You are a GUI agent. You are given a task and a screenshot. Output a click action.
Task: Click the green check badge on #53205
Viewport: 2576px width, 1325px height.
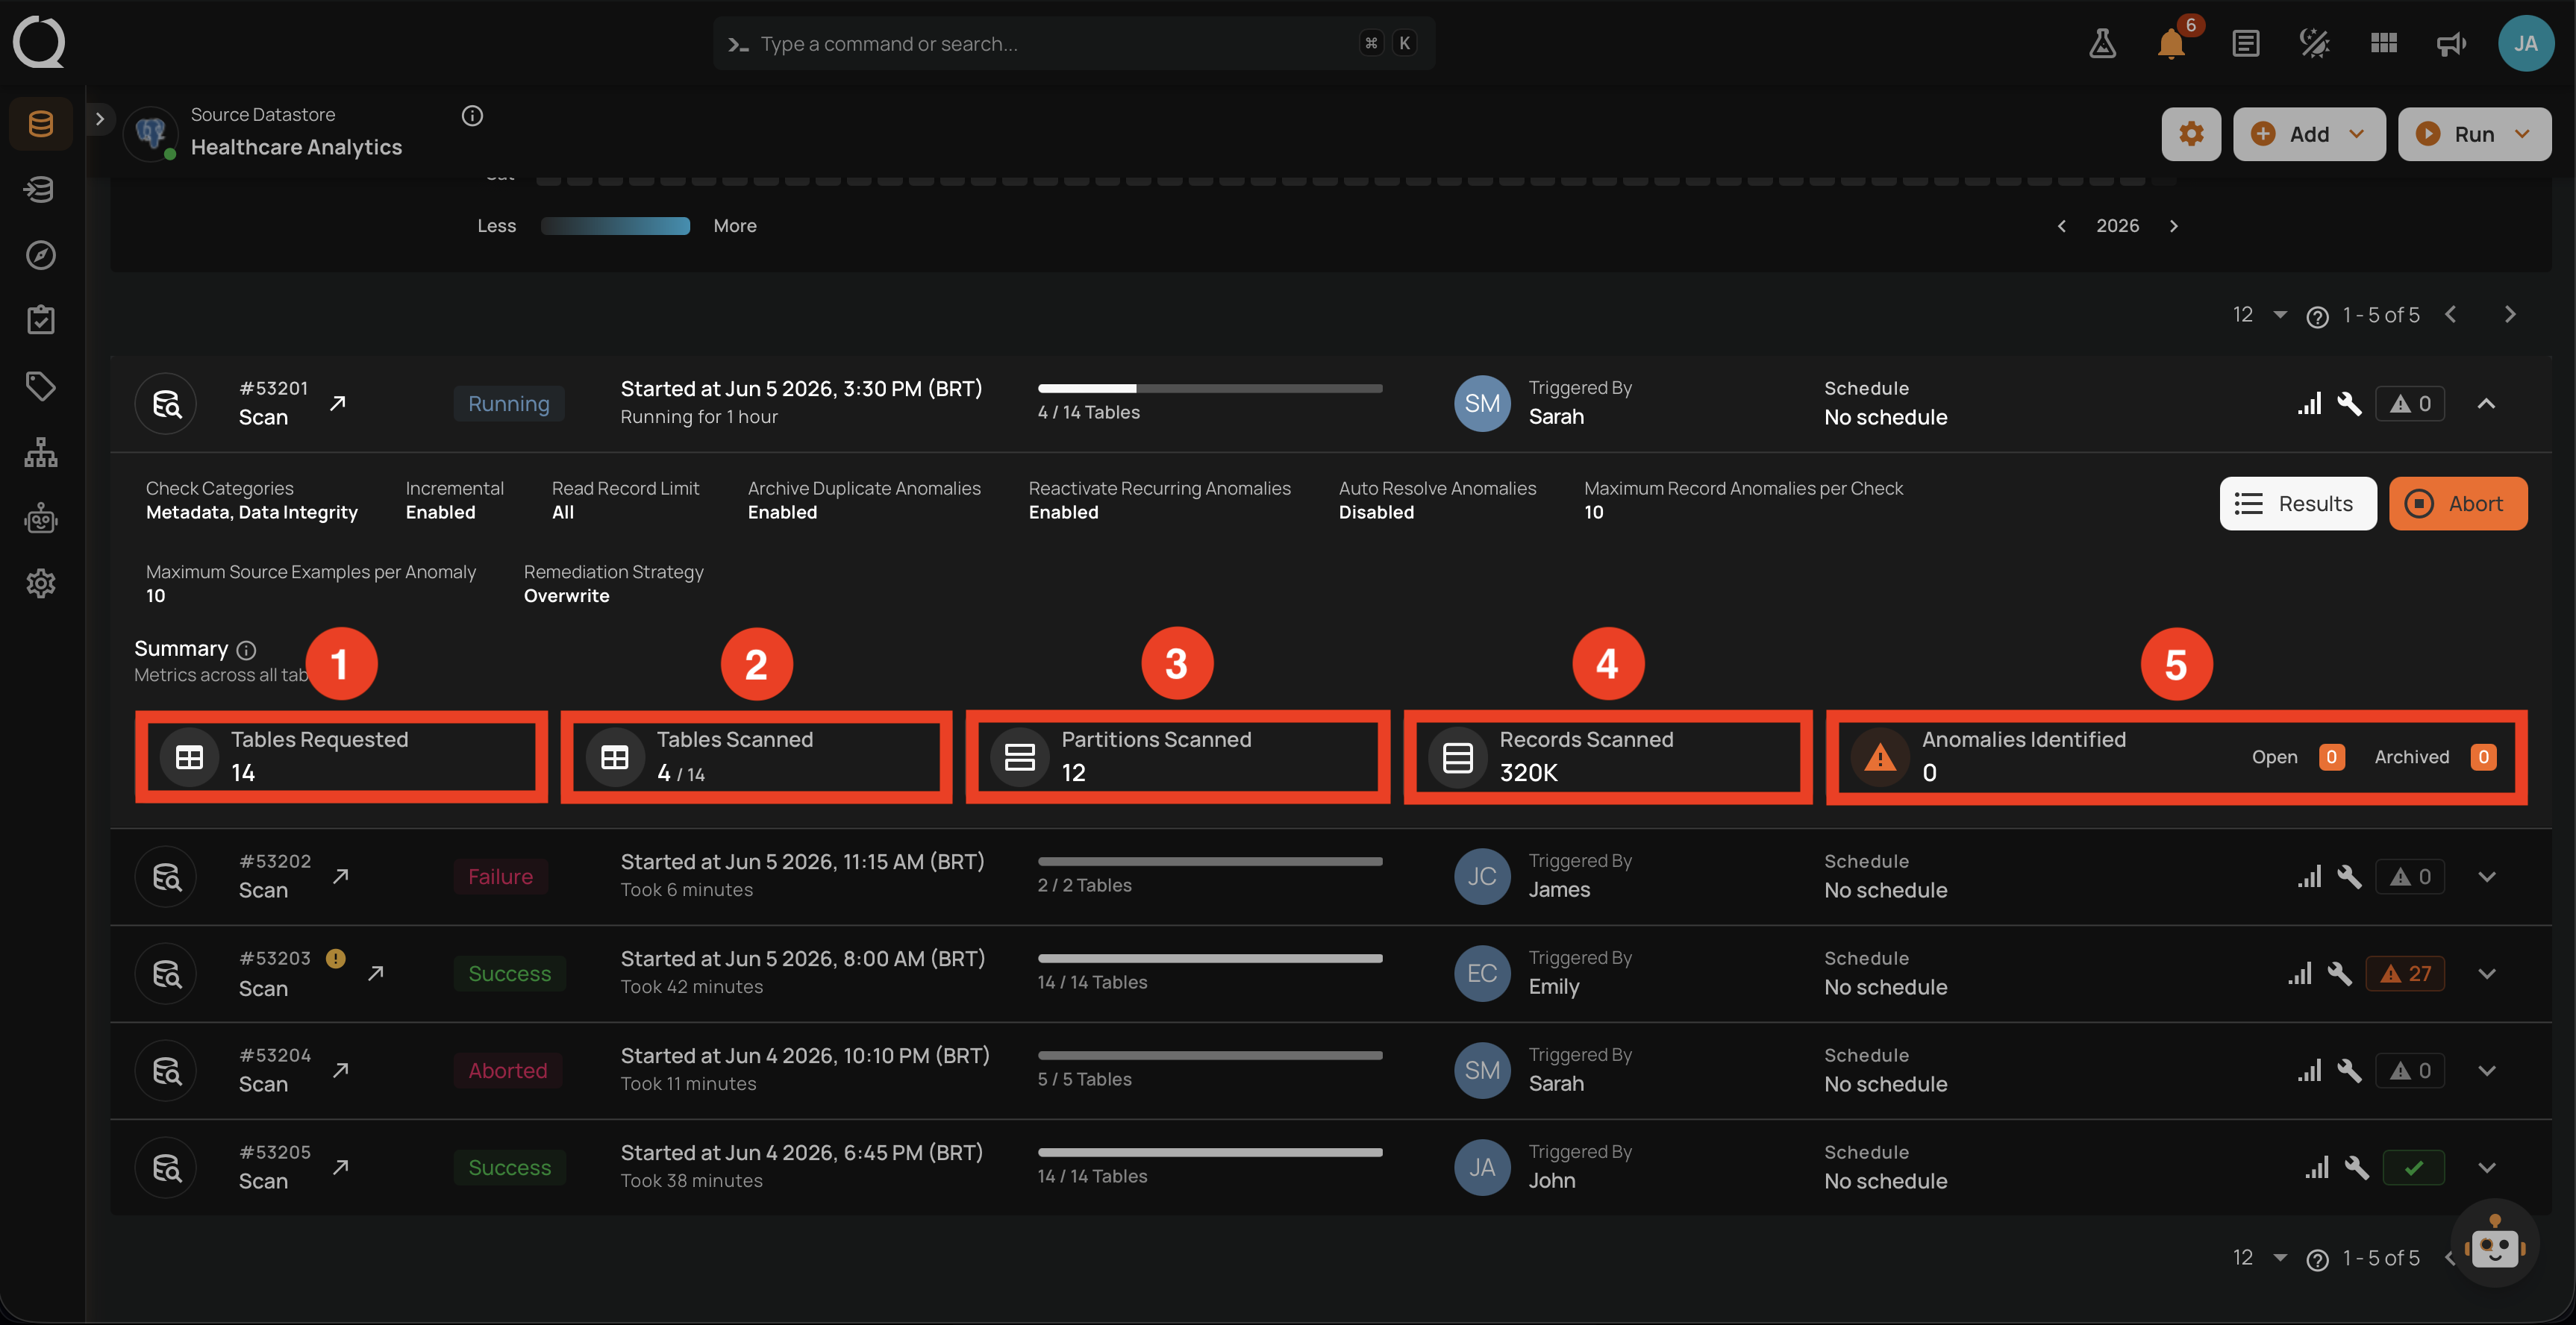[x=2414, y=1167]
